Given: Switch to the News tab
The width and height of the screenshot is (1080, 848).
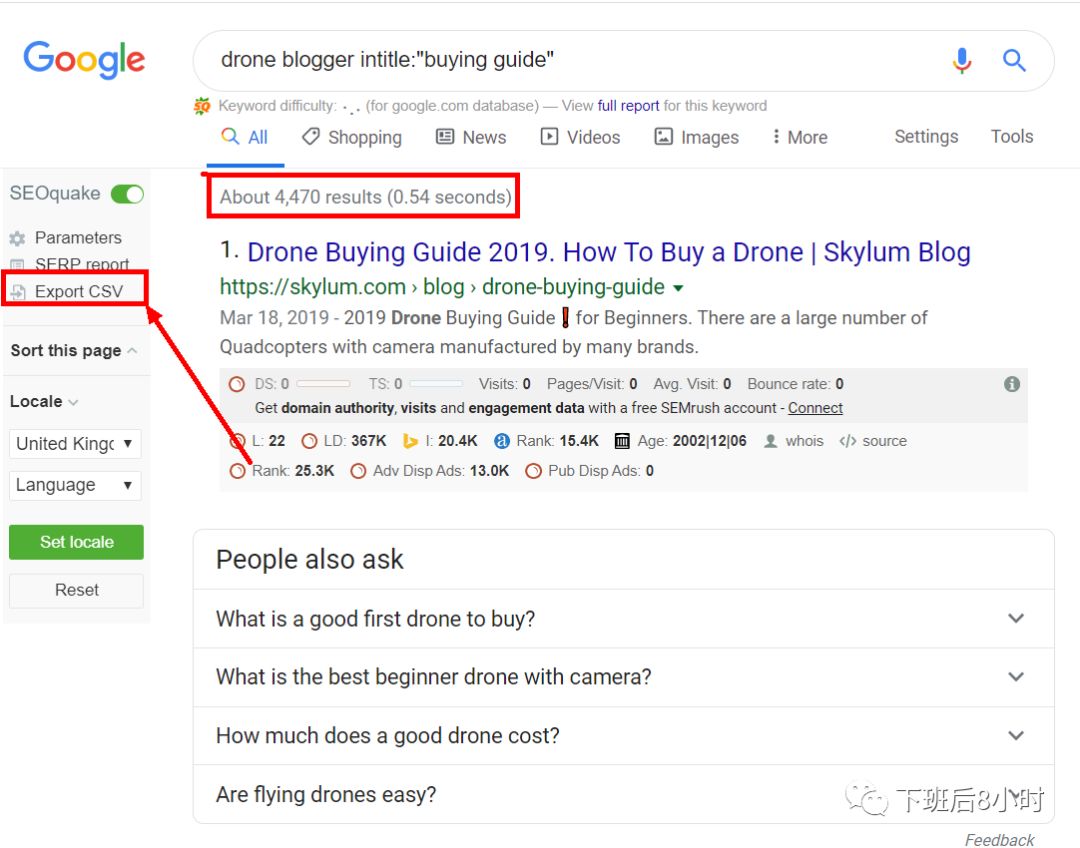Looking at the screenshot, I should [471, 138].
